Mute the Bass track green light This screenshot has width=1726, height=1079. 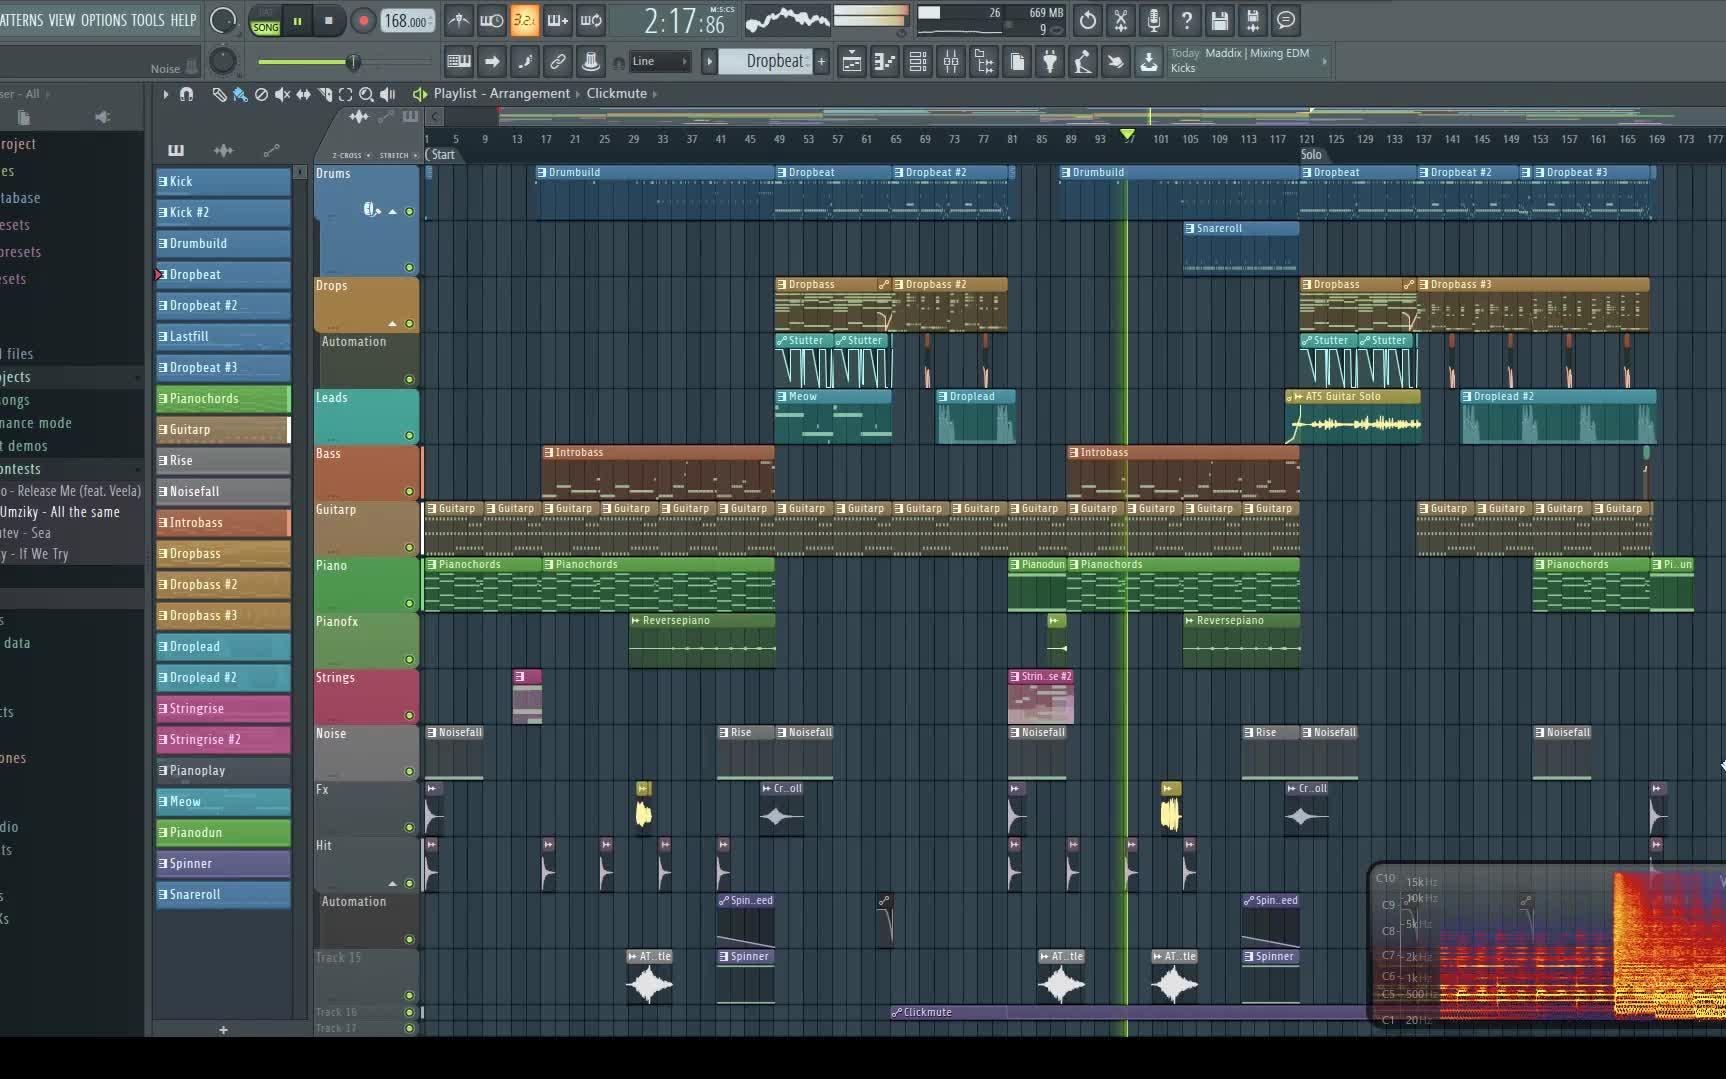pos(409,492)
